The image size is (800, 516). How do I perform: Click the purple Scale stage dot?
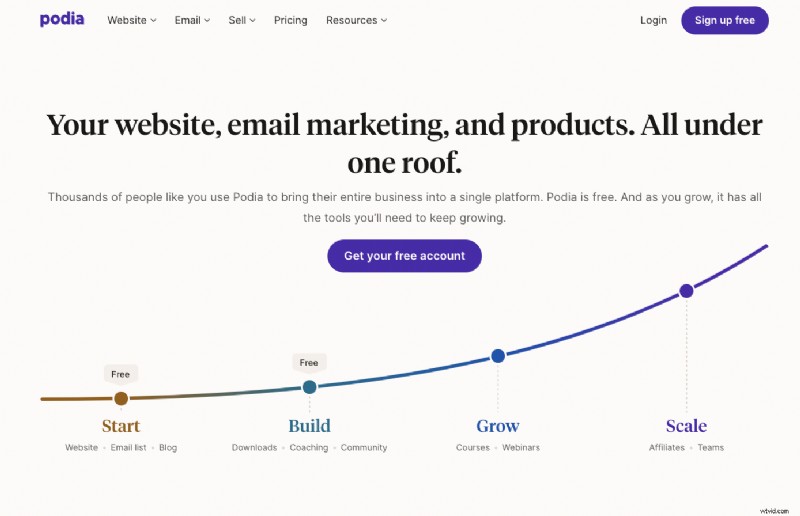[x=686, y=291]
